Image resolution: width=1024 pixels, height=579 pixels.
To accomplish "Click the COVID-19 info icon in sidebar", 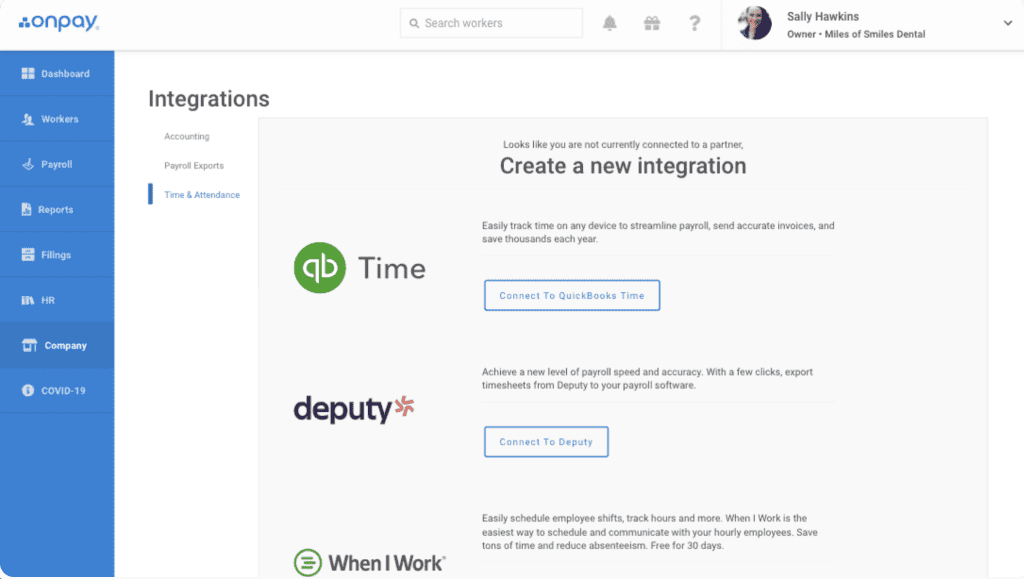I will [27, 390].
